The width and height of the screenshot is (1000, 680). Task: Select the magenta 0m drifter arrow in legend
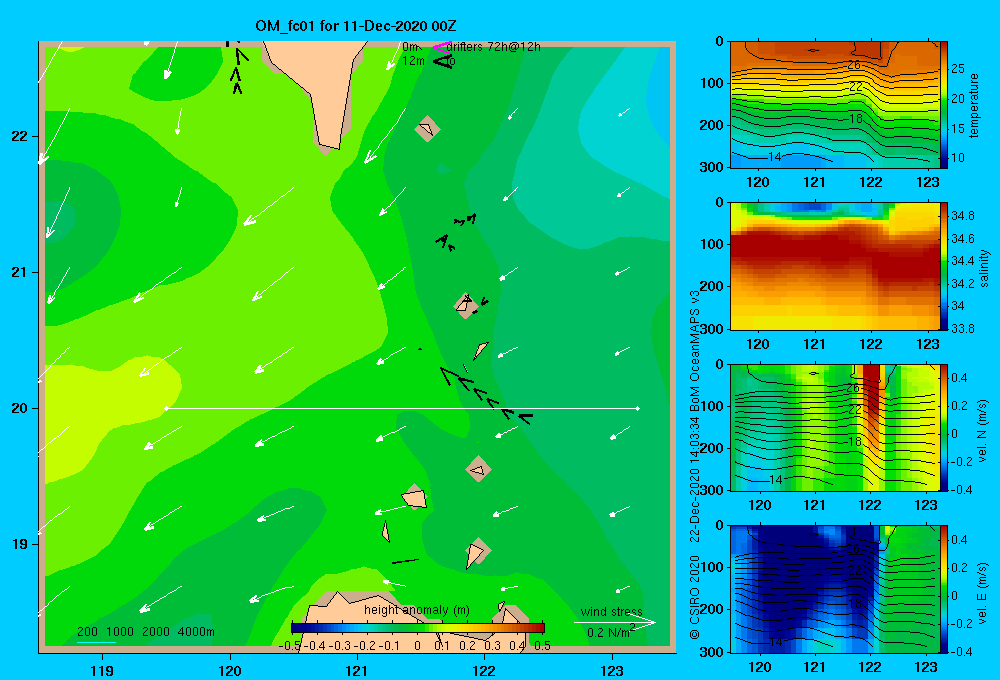point(441,47)
